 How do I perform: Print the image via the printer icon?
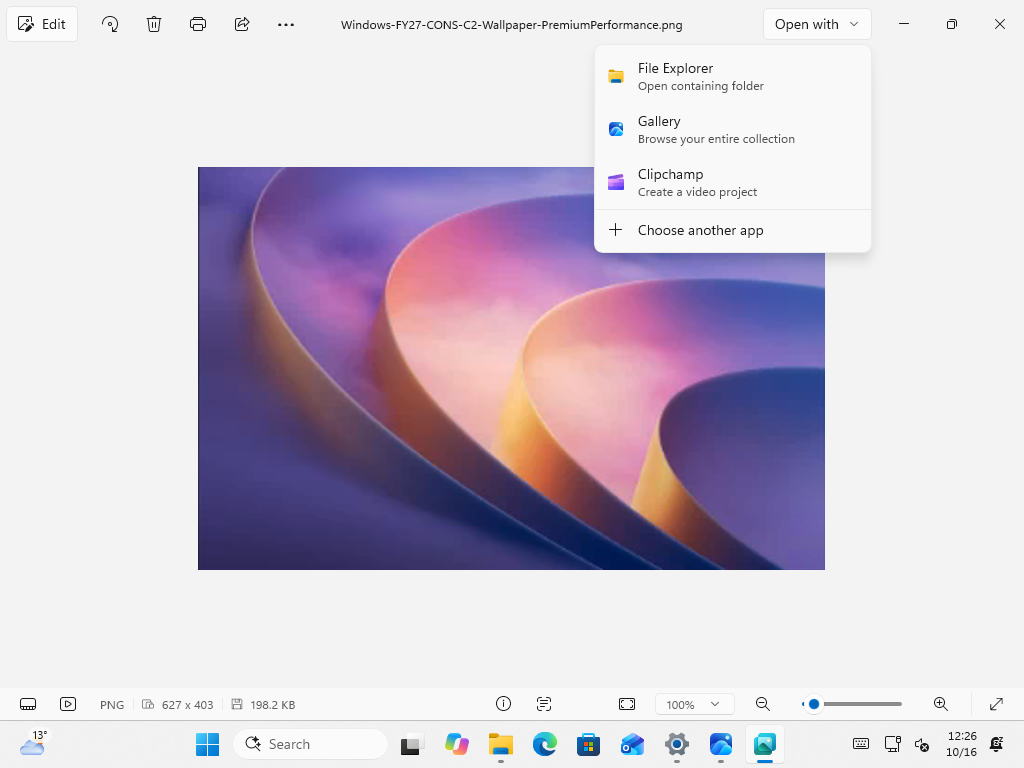pyautogui.click(x=198, y=24)
